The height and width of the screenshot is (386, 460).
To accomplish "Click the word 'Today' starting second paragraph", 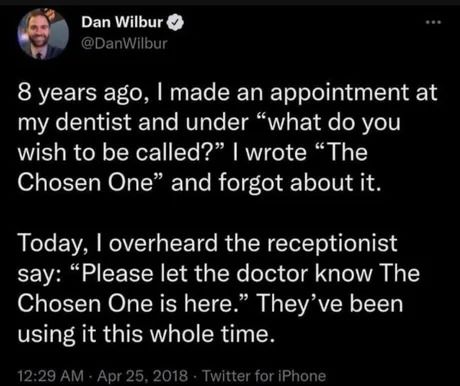I will [x=51, y=244].
